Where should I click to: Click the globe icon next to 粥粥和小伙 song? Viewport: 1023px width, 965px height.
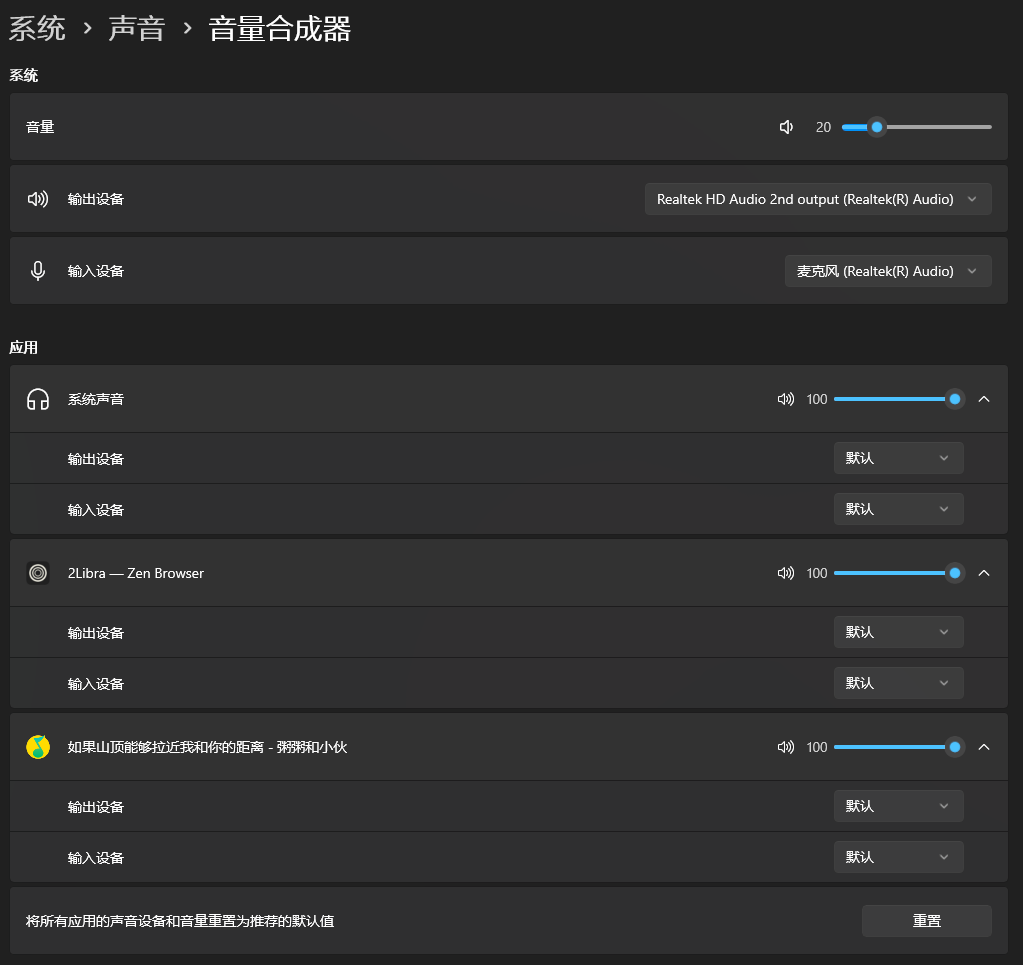coord(37,746)
